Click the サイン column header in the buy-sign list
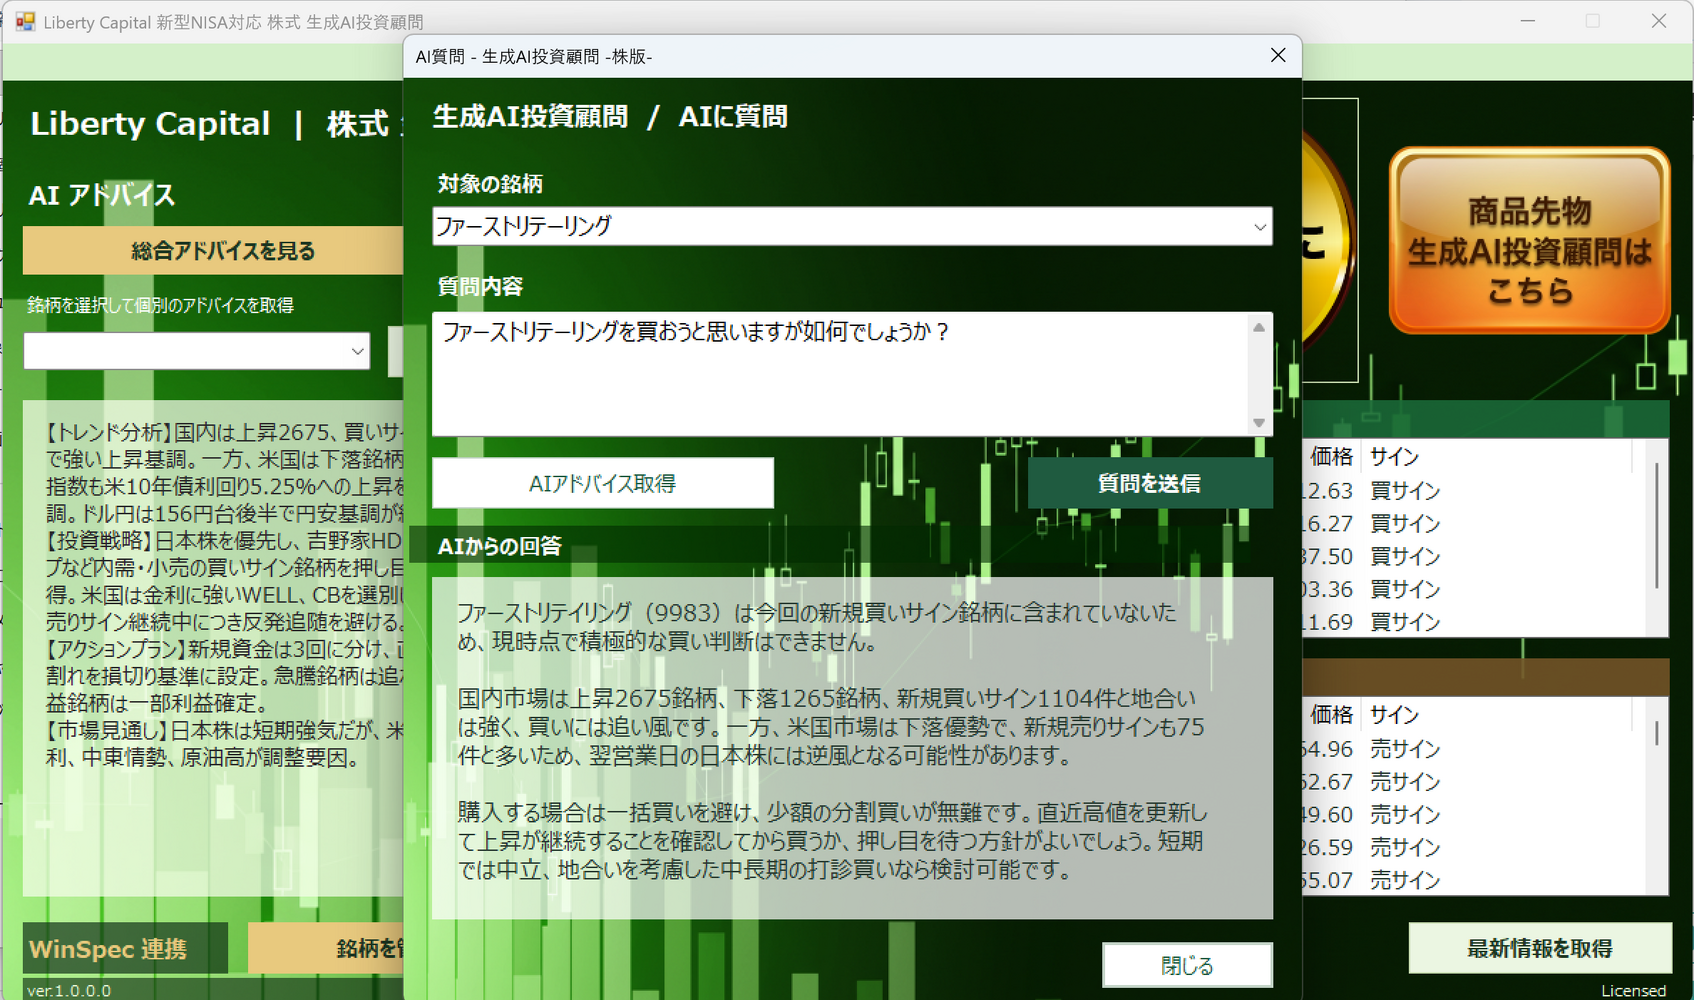Image resolution: width=1694 pixels, height=1000 pixels. click(x=1395, y=456)
